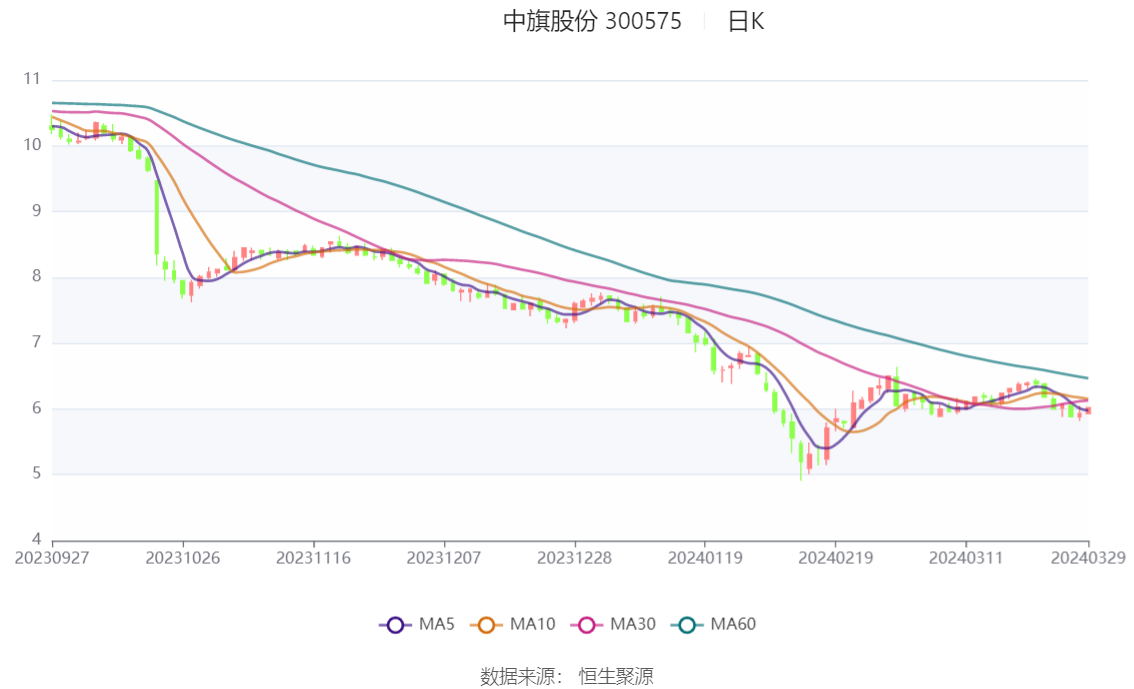The height and width of the screenshot is (689, 1134).
Task: Click the price axis label 8
Action: [36, 276]
